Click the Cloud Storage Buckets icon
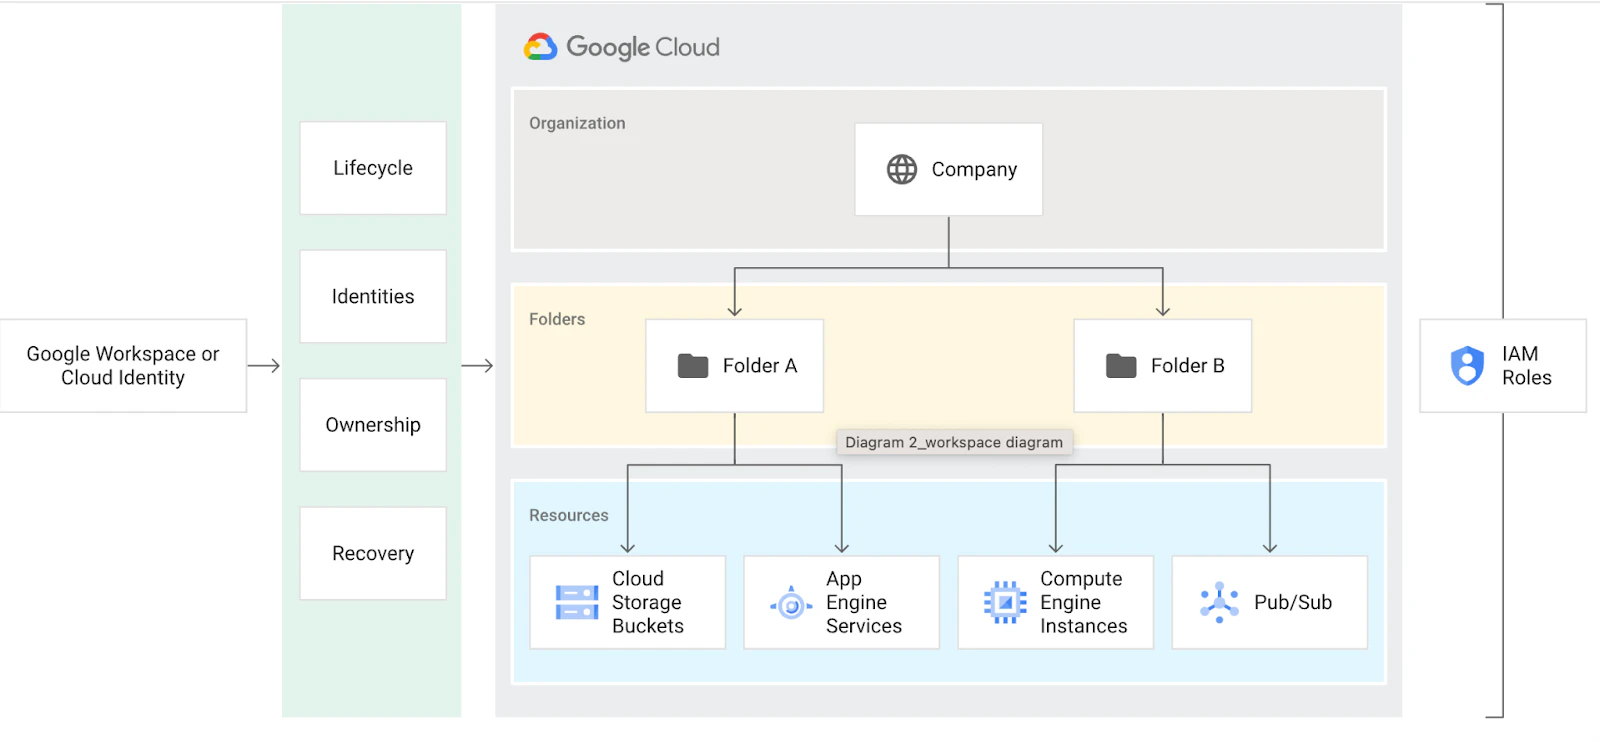1600x742 pixels. (x=577, y=603)
